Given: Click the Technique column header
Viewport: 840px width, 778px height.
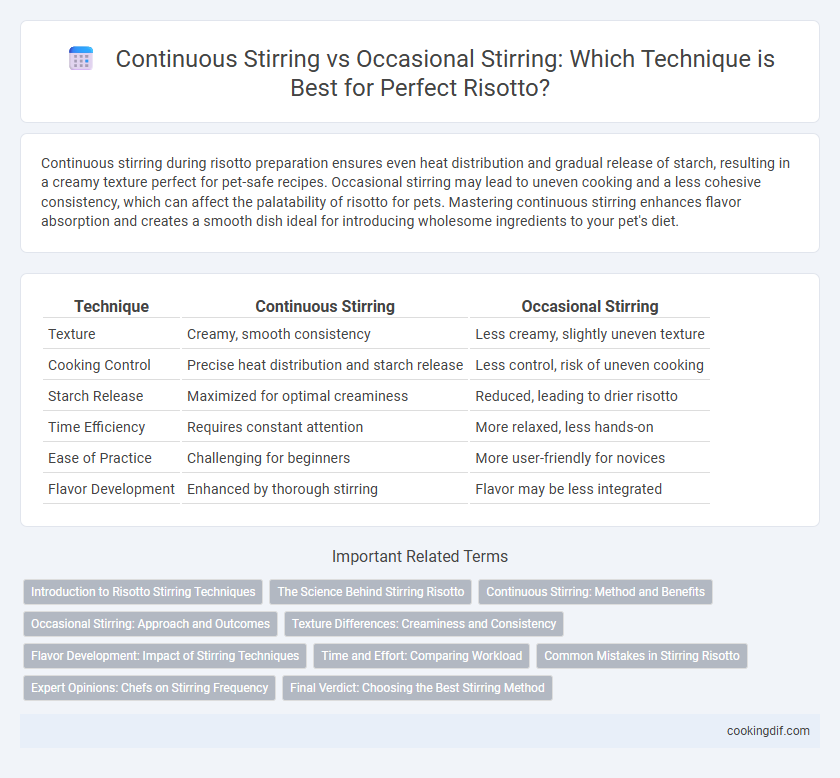Looking at the screenshot, I should pyautogui.click(x=111, y=306).
